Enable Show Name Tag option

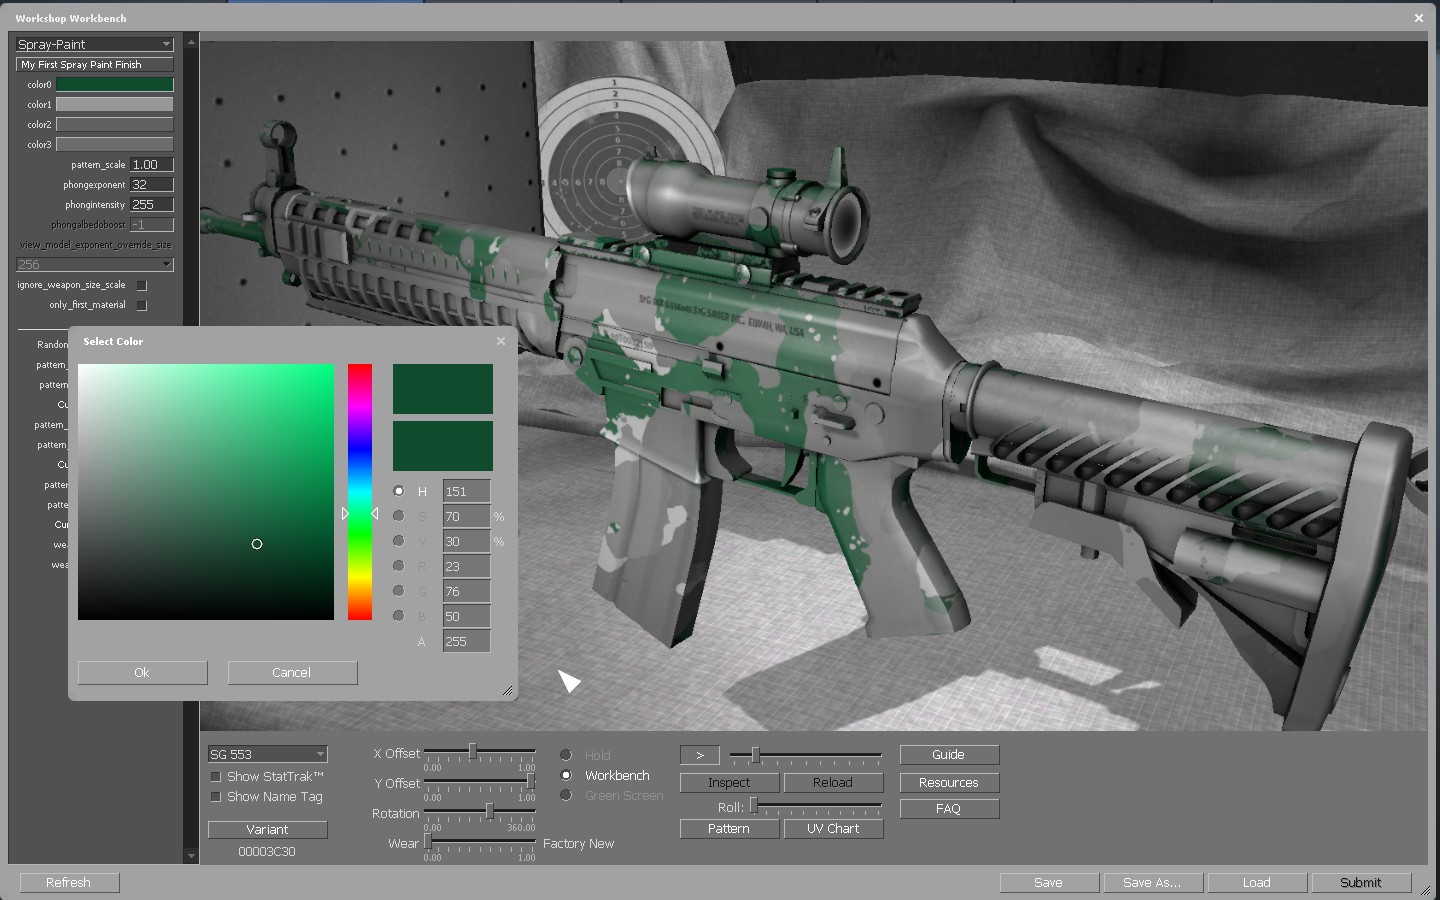tap(215, 797)
